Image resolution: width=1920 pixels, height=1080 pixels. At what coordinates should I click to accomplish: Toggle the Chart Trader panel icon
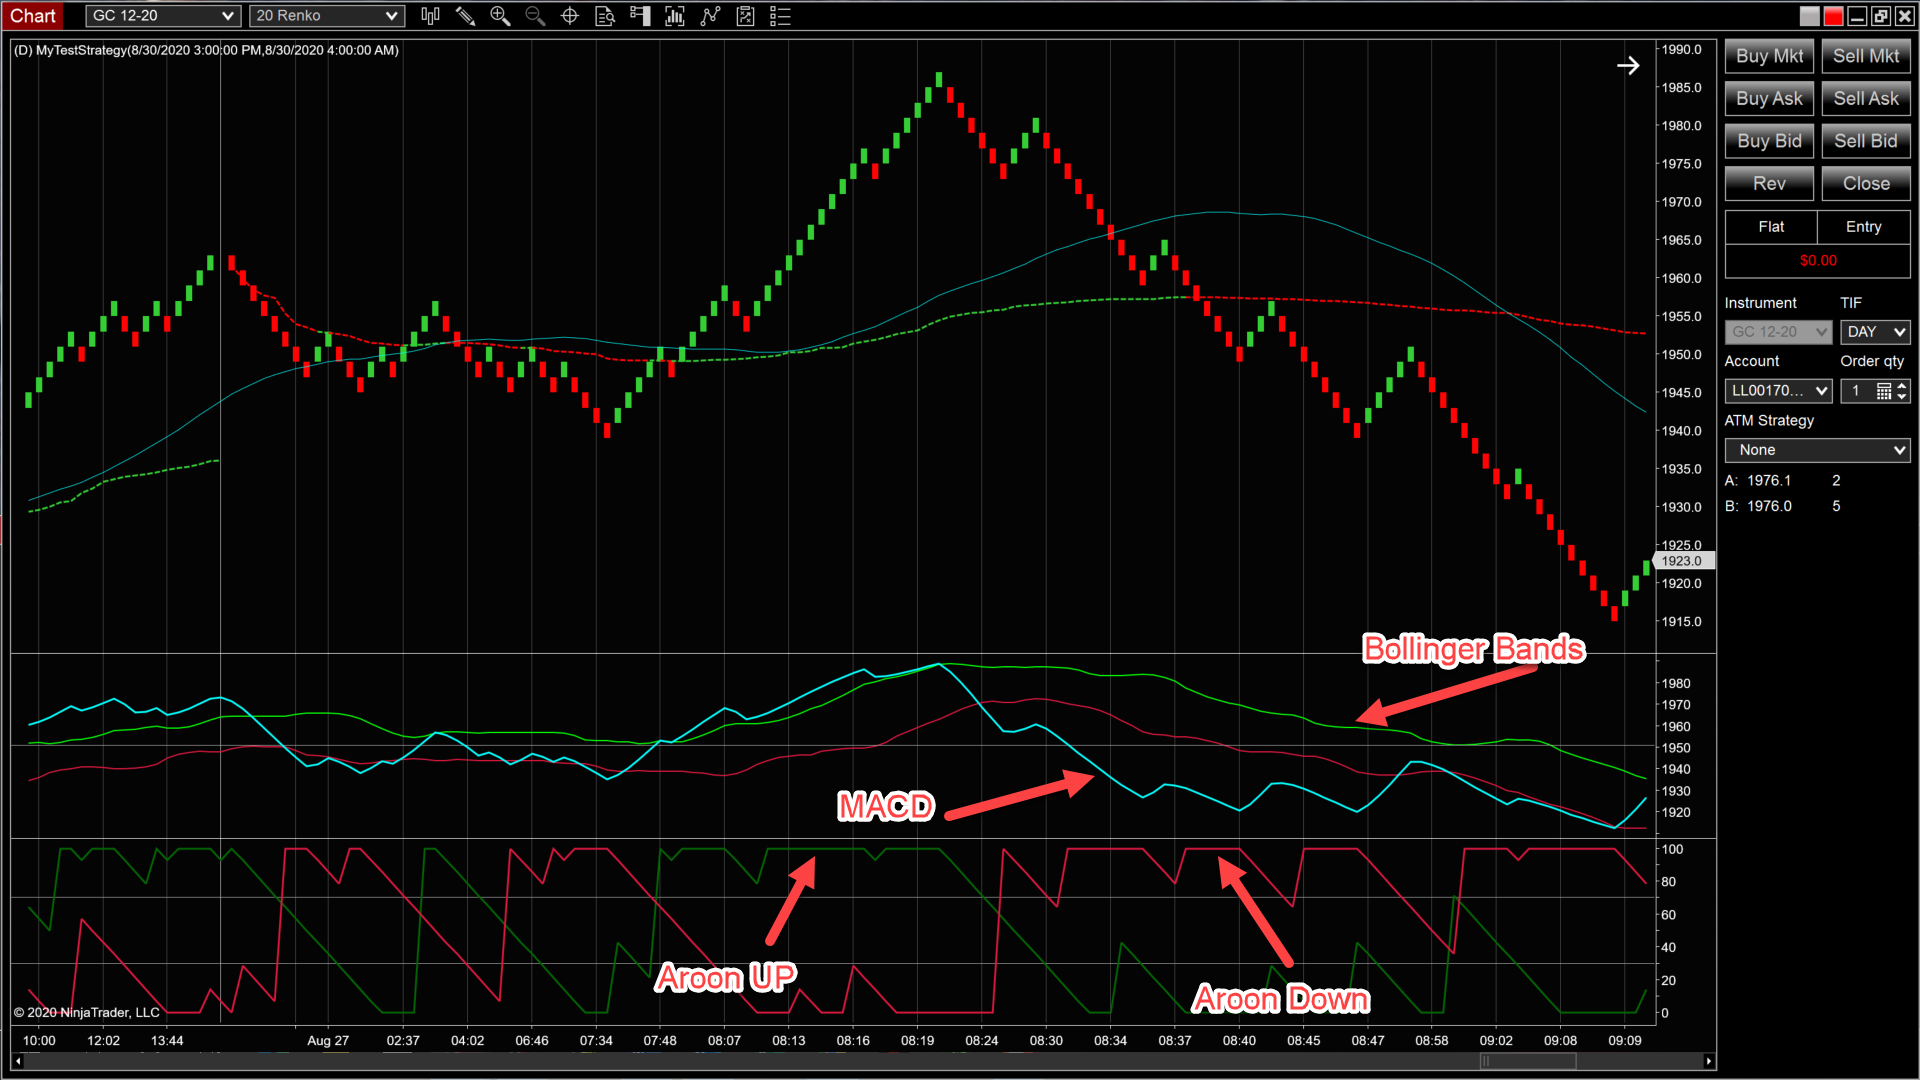click(640, 16)
